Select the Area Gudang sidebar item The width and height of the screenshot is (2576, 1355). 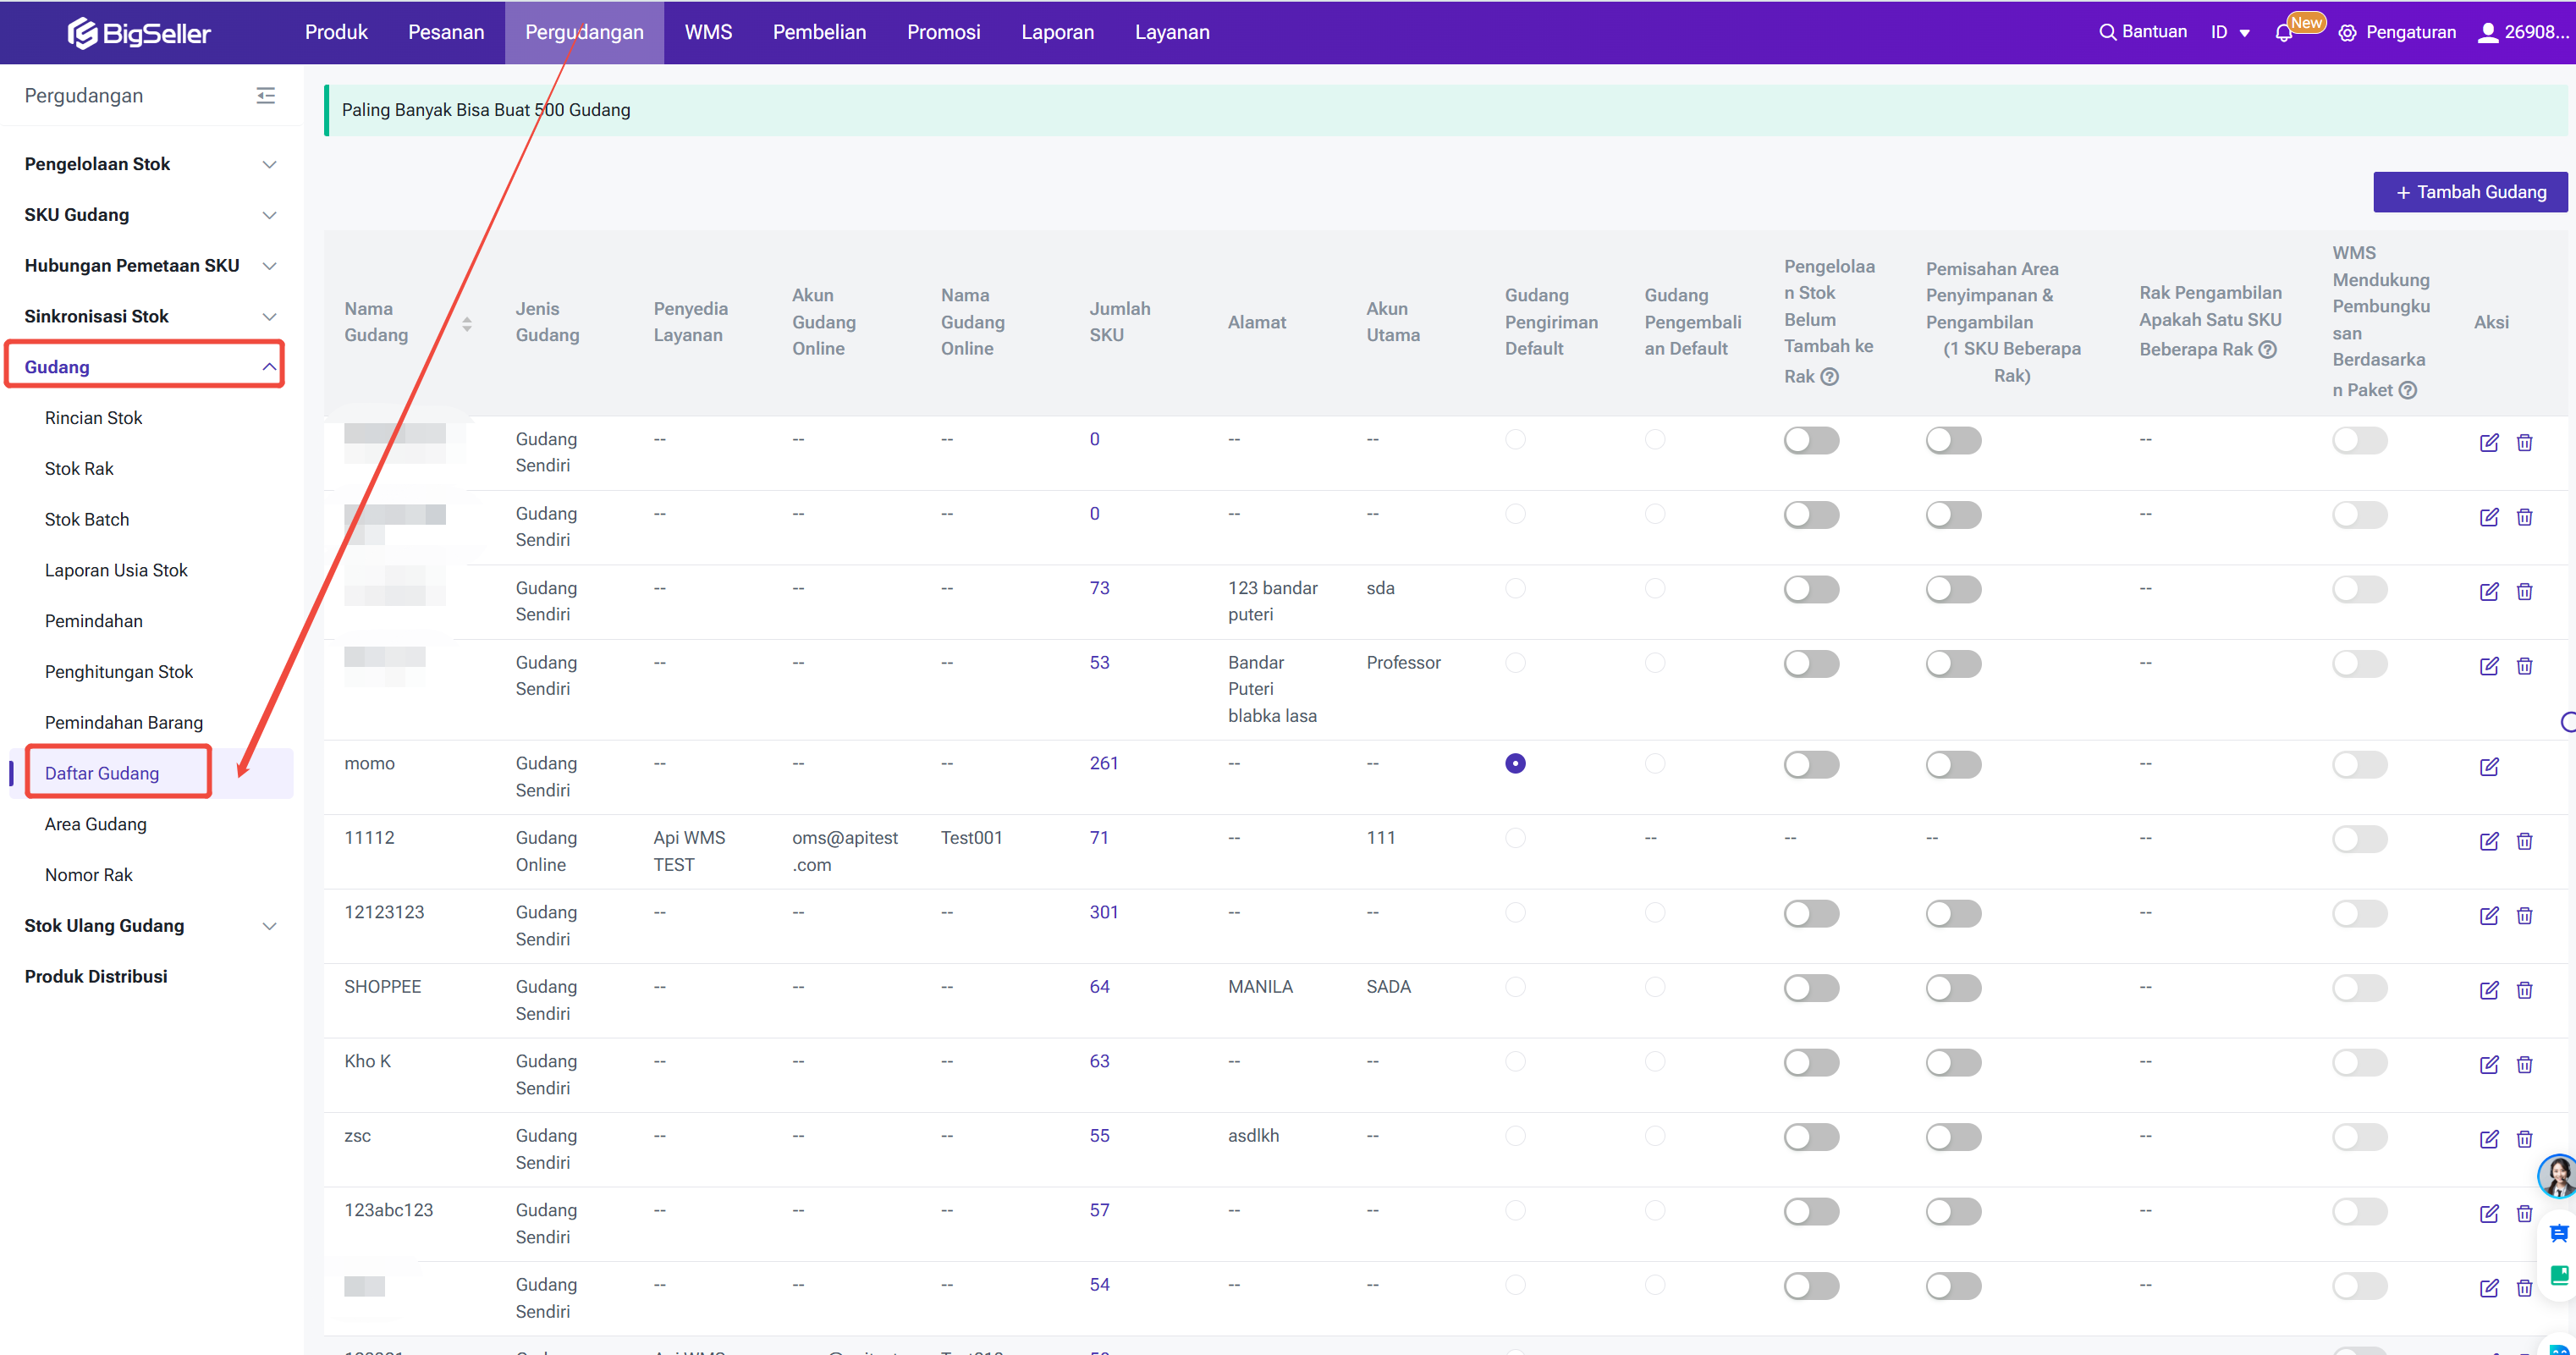click(x=95, y=824)
